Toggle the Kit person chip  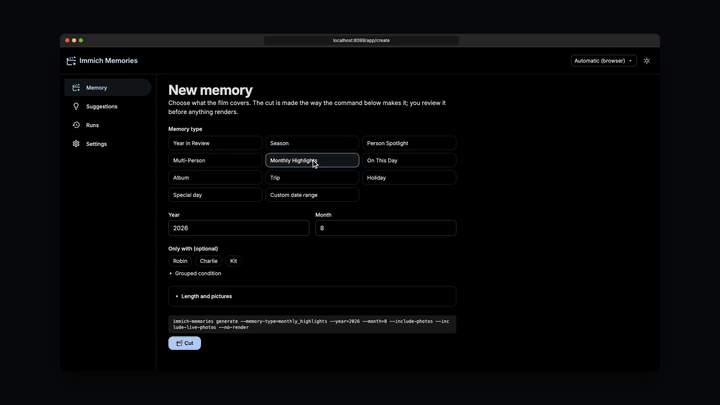click(233, 261)
